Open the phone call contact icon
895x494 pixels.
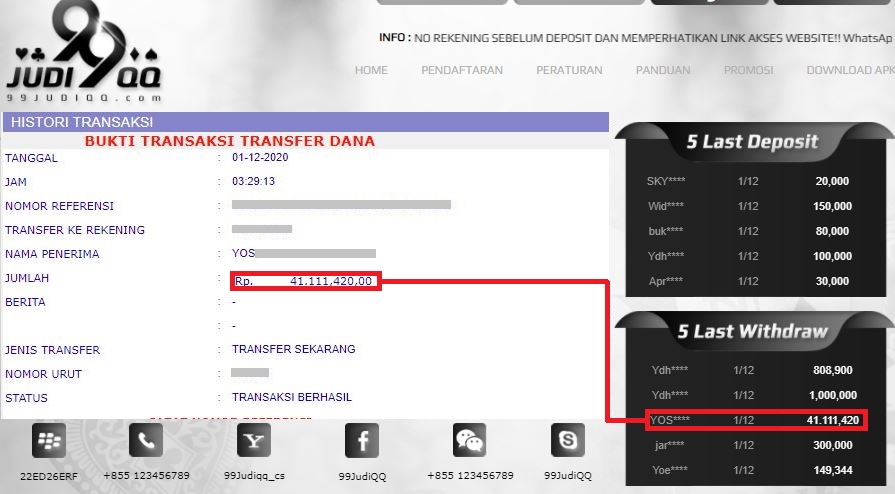pos(146,440)
